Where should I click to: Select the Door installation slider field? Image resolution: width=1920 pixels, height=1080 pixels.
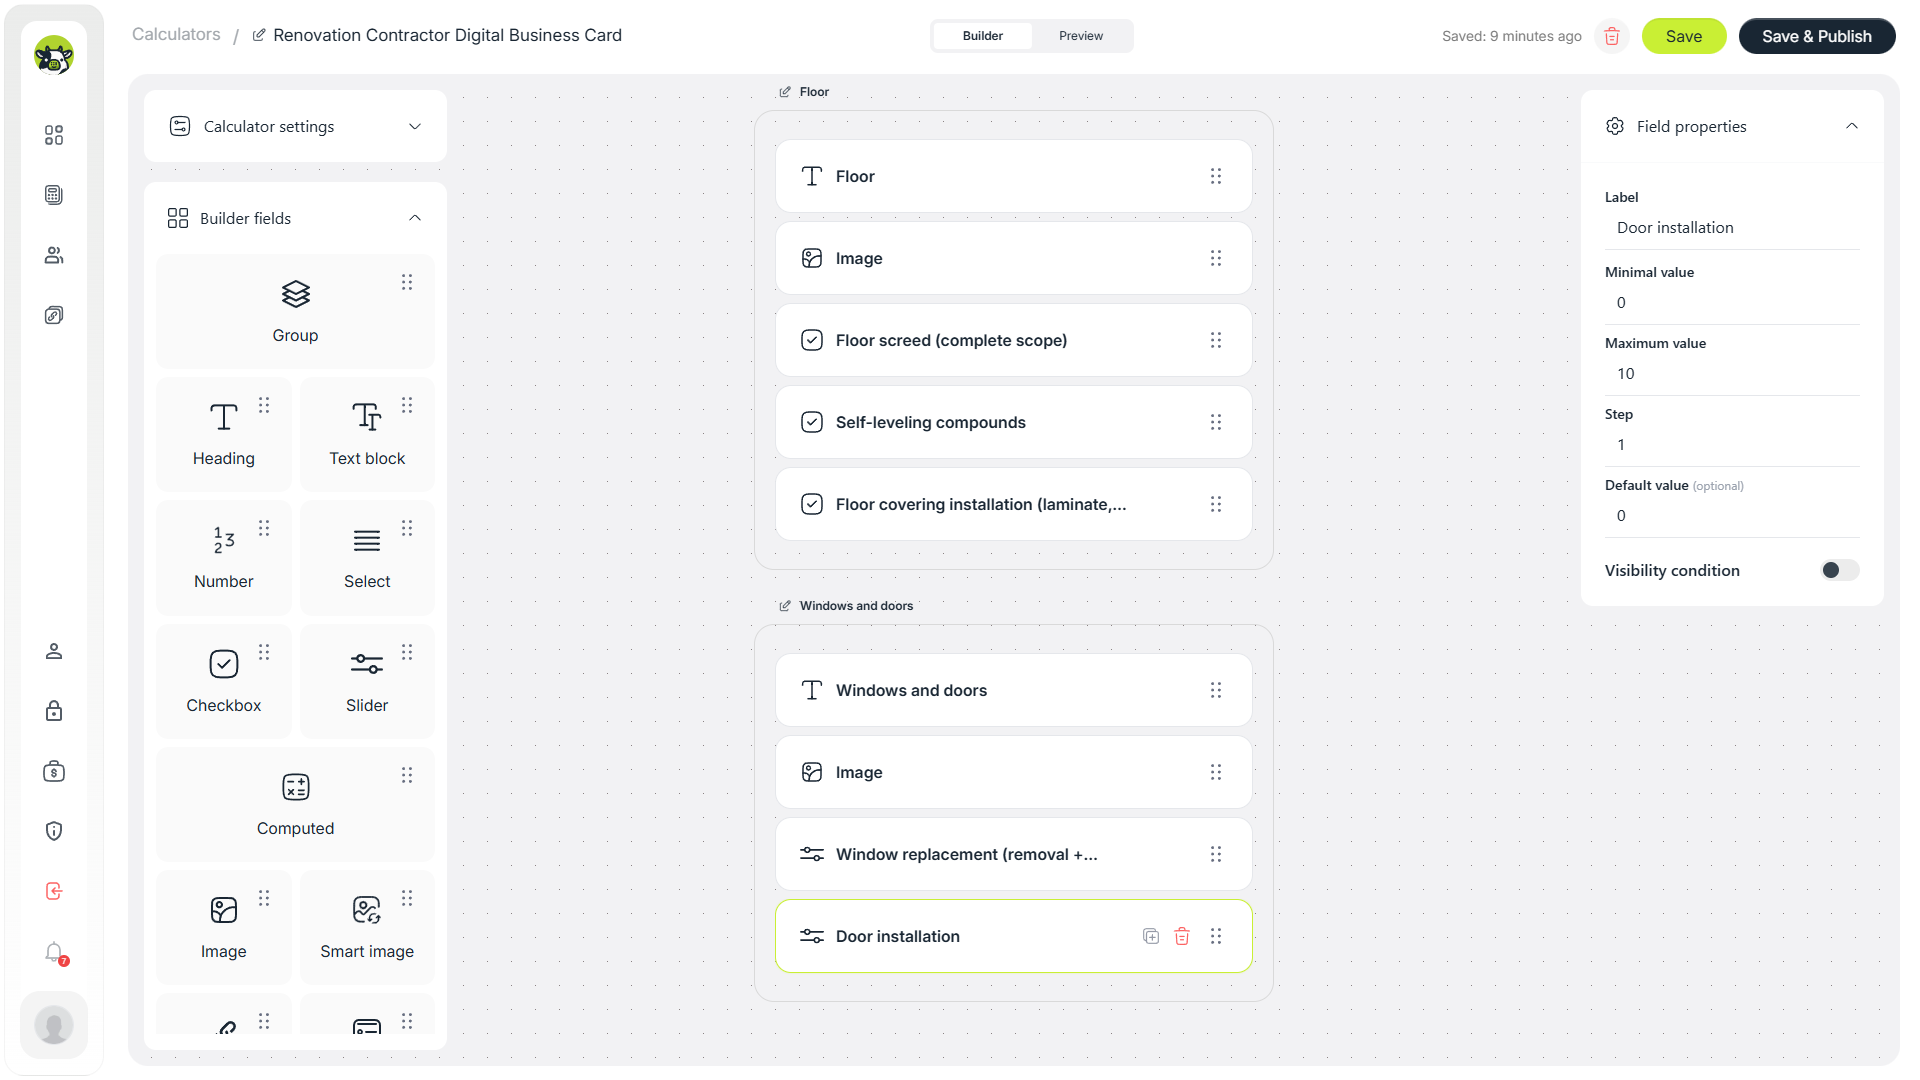1013,936
